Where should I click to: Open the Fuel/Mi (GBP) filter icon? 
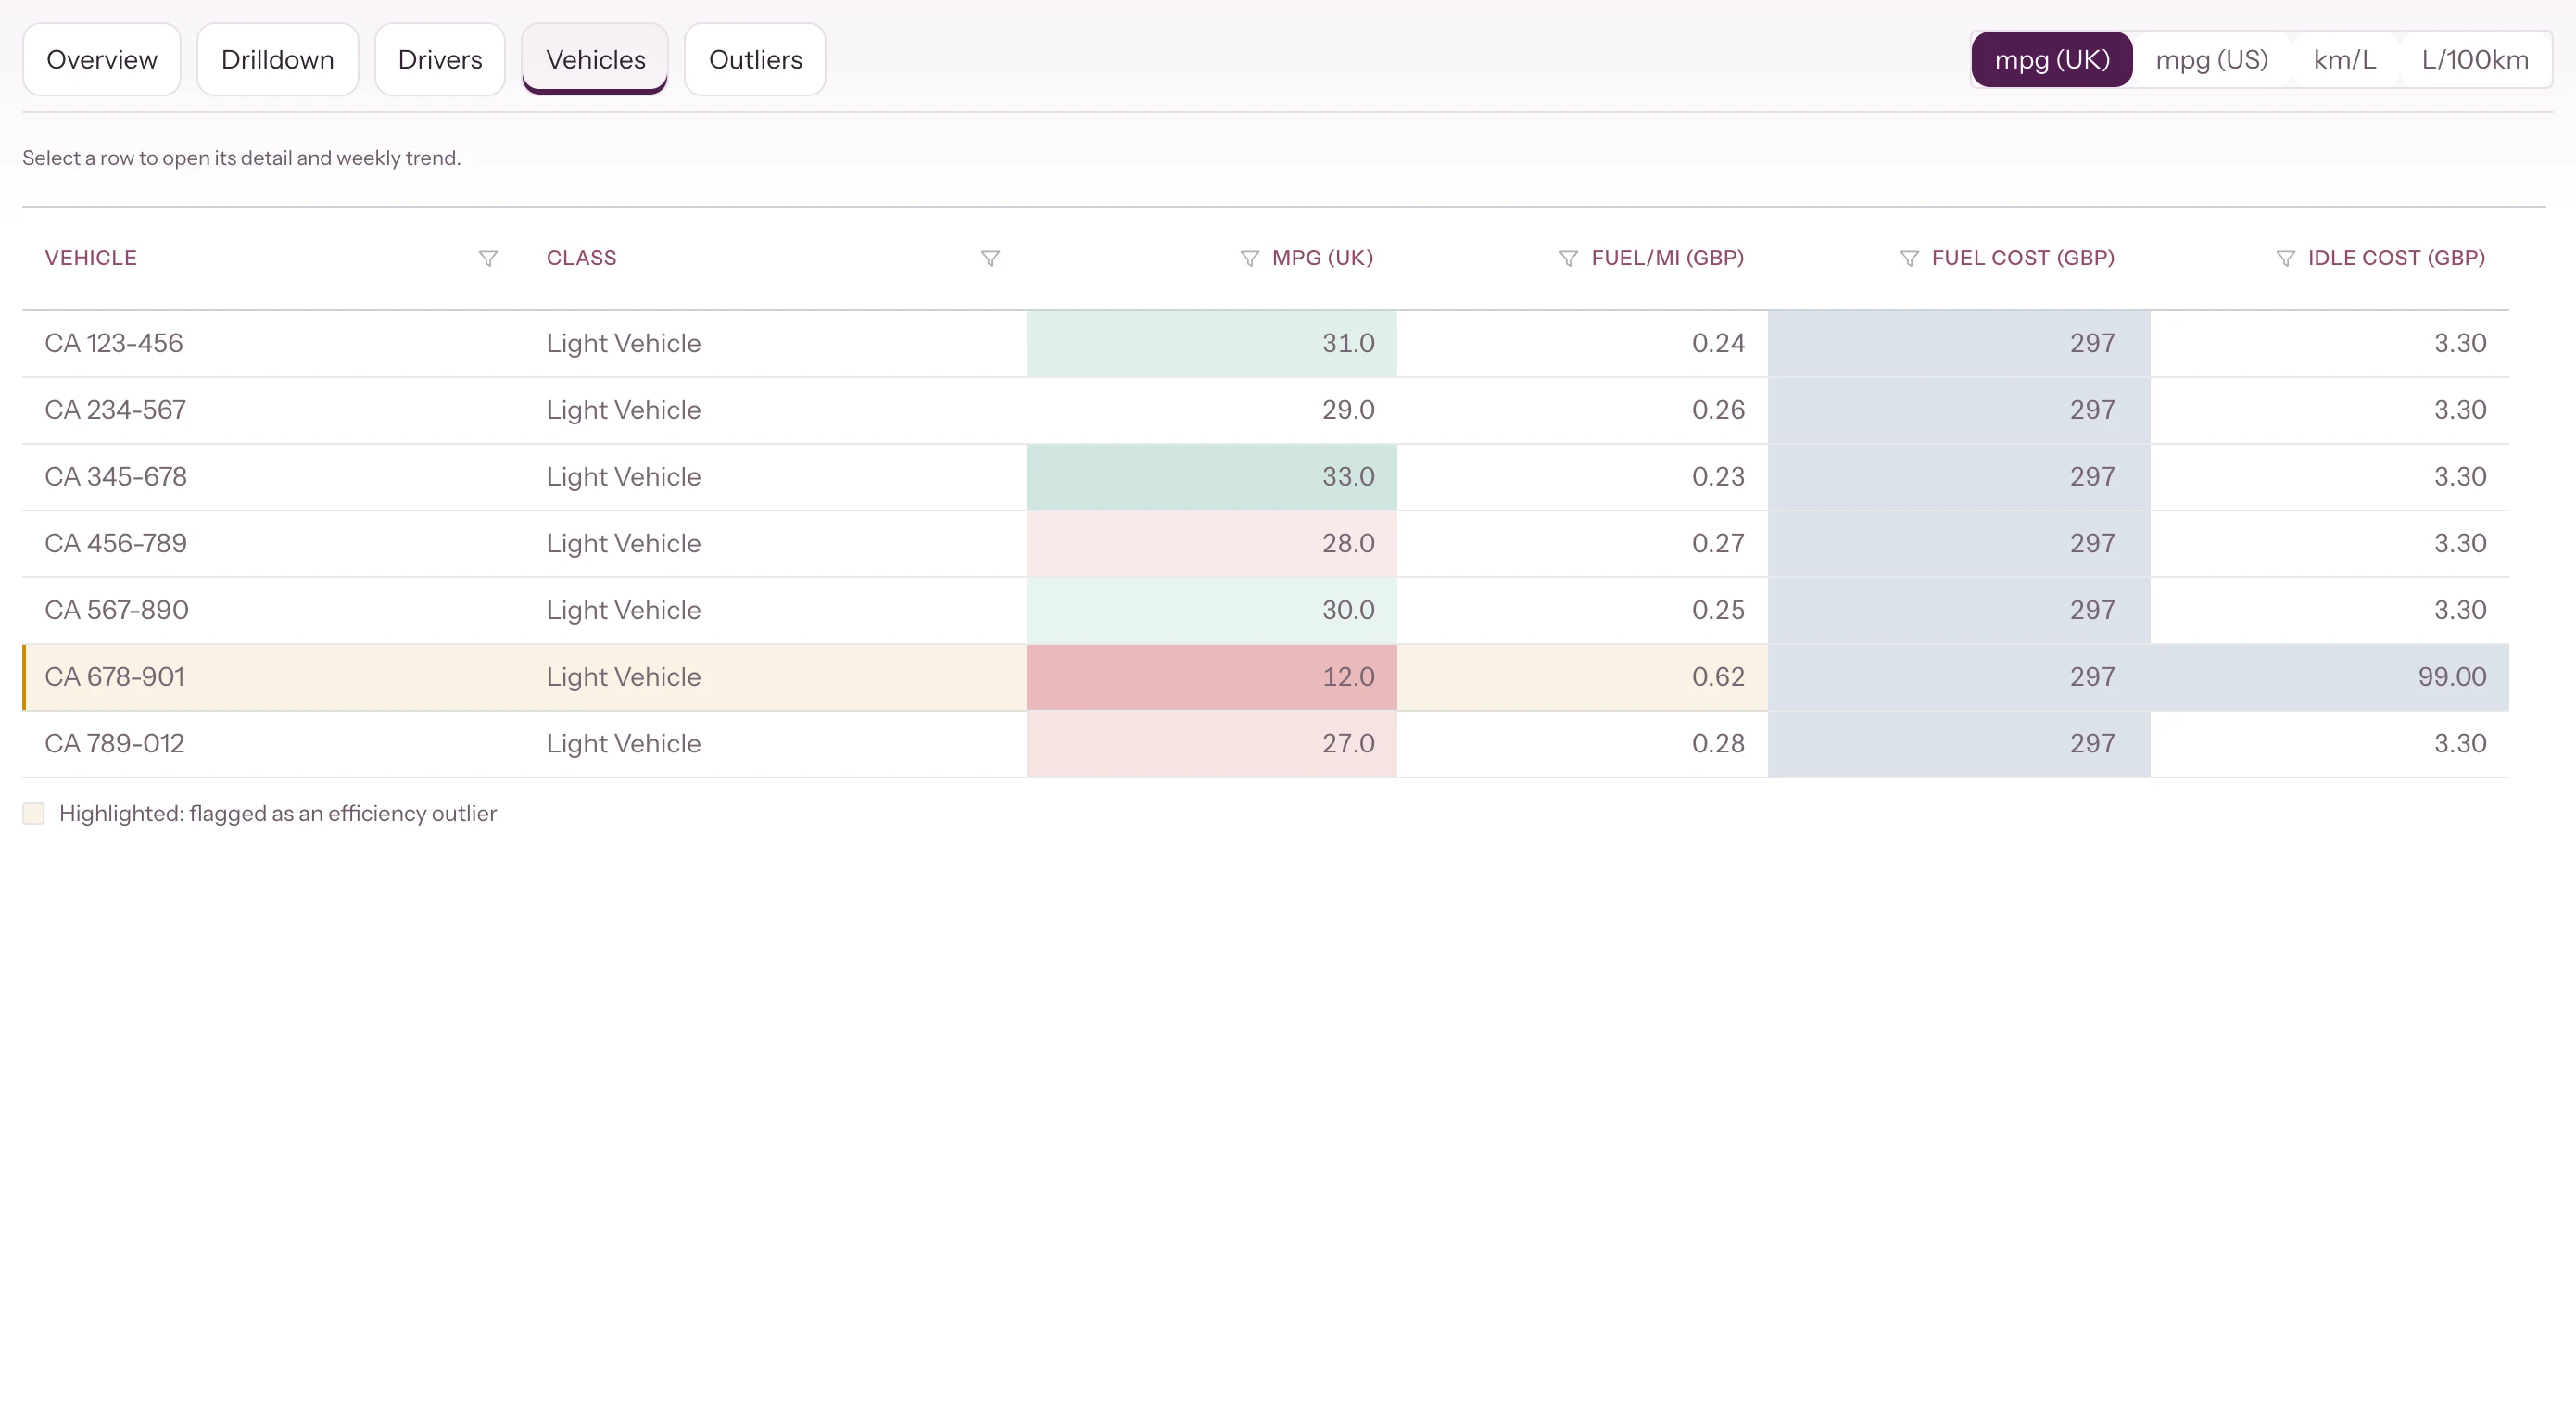pyautogui.click(x=1568, y=258)
